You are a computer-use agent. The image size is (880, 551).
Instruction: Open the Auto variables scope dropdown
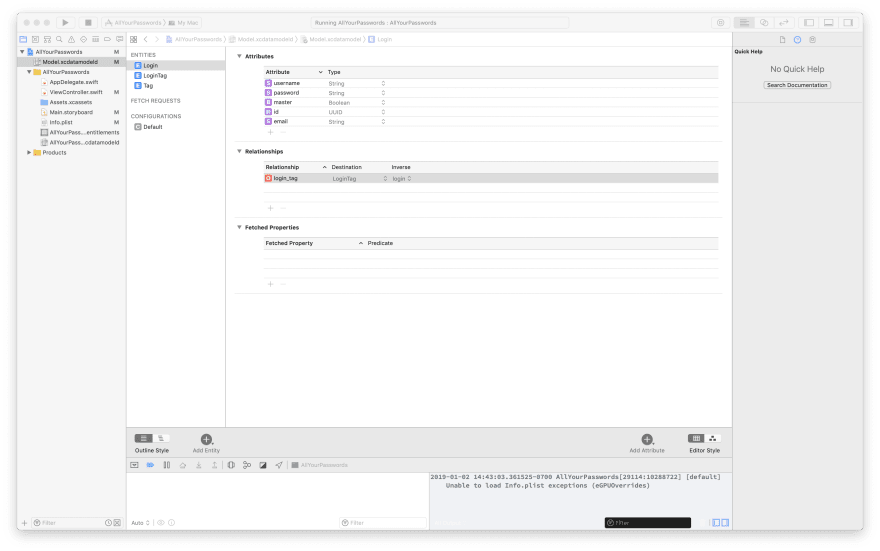point(140,522)
